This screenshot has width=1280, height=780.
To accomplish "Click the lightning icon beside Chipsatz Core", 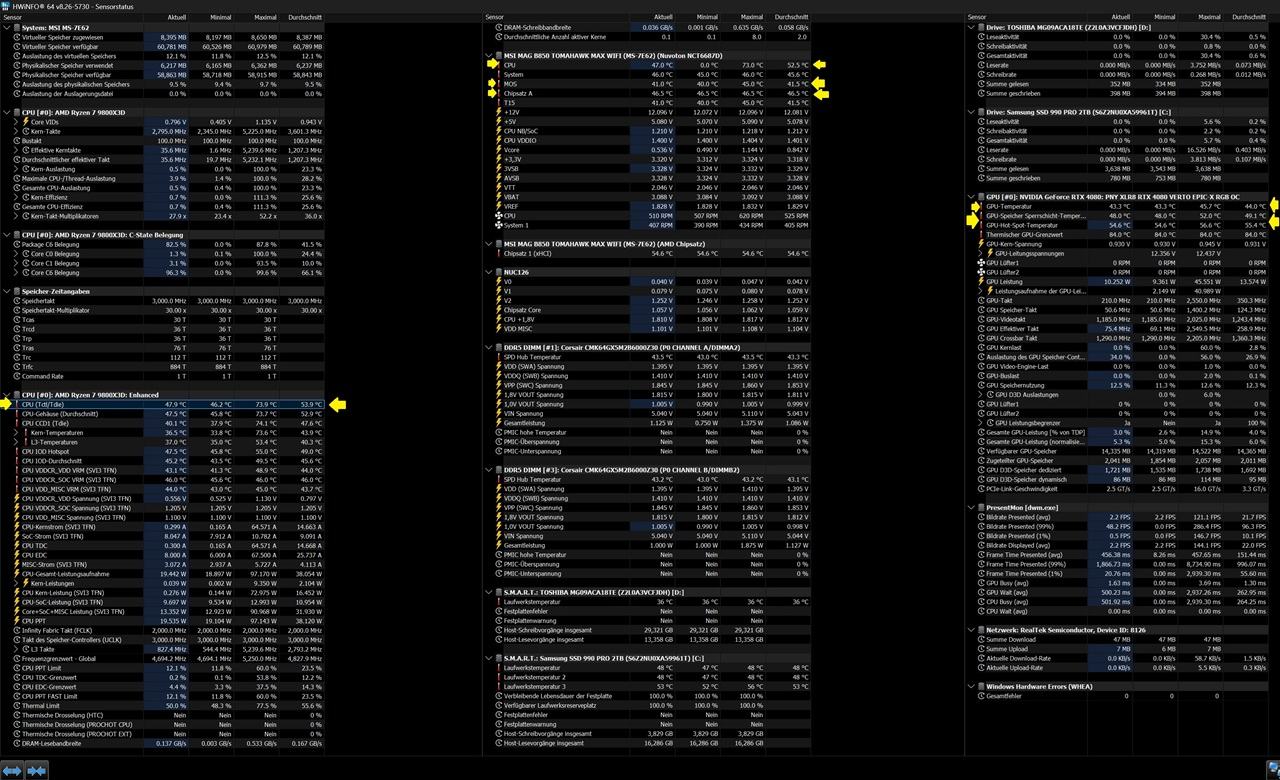I will click(497, 310).
